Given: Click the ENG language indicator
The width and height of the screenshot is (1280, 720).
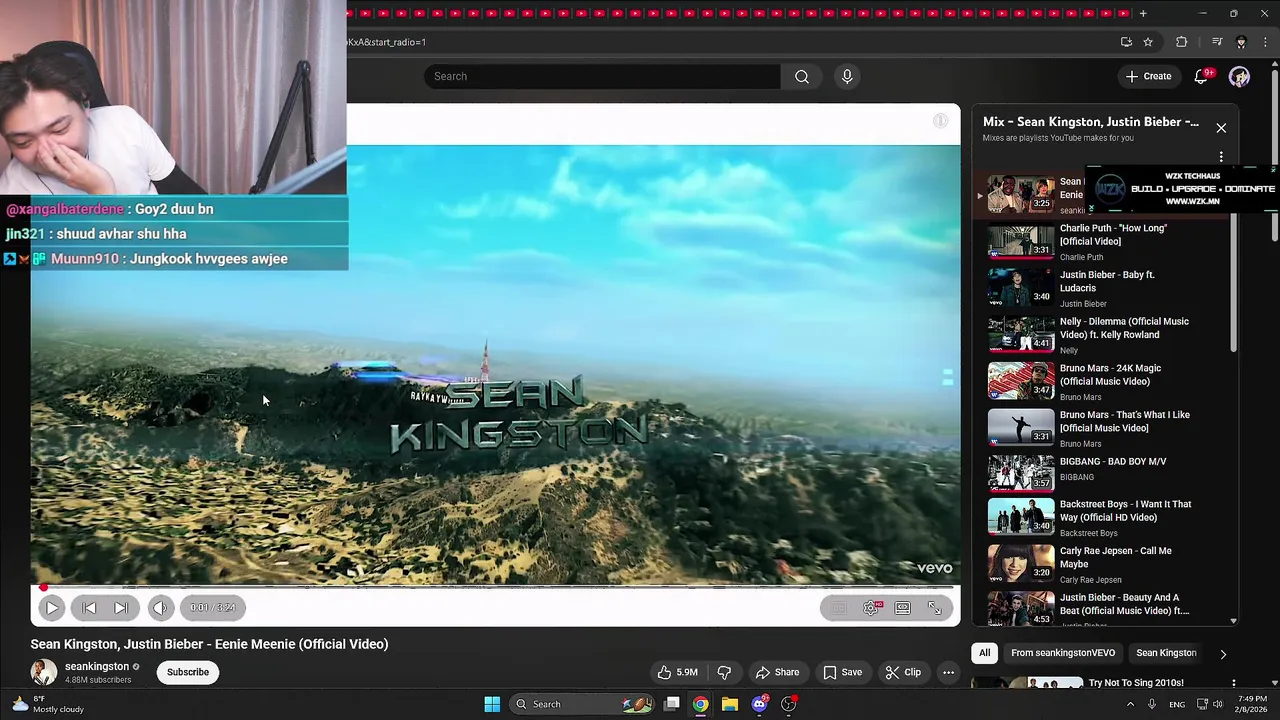Looking at the screenshot, I should coord(1177,705).
